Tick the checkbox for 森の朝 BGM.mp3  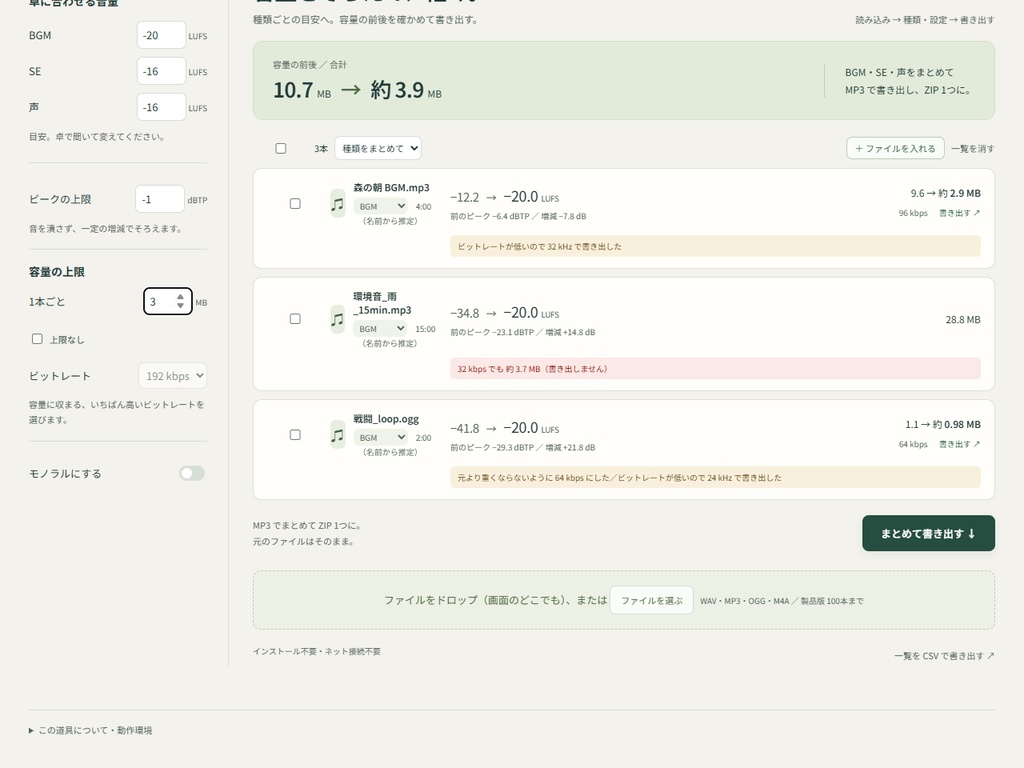pos(295,204)
